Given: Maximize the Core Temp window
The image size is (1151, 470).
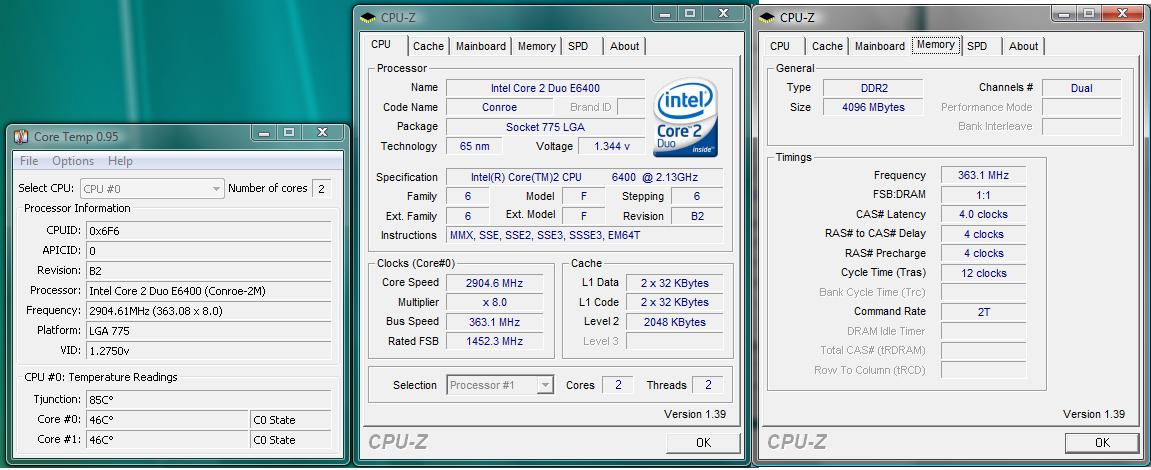Looking at the screenshot, I should [289, 133].
